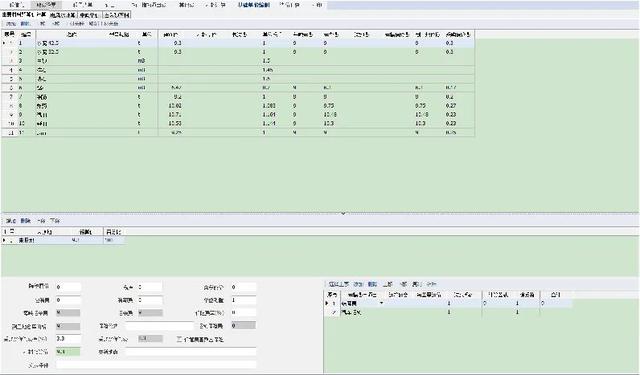Viewport: 640px width, 375px height.
Task: Click the green-highlighted field in the bottom form
Action: (x=68, y=351)
